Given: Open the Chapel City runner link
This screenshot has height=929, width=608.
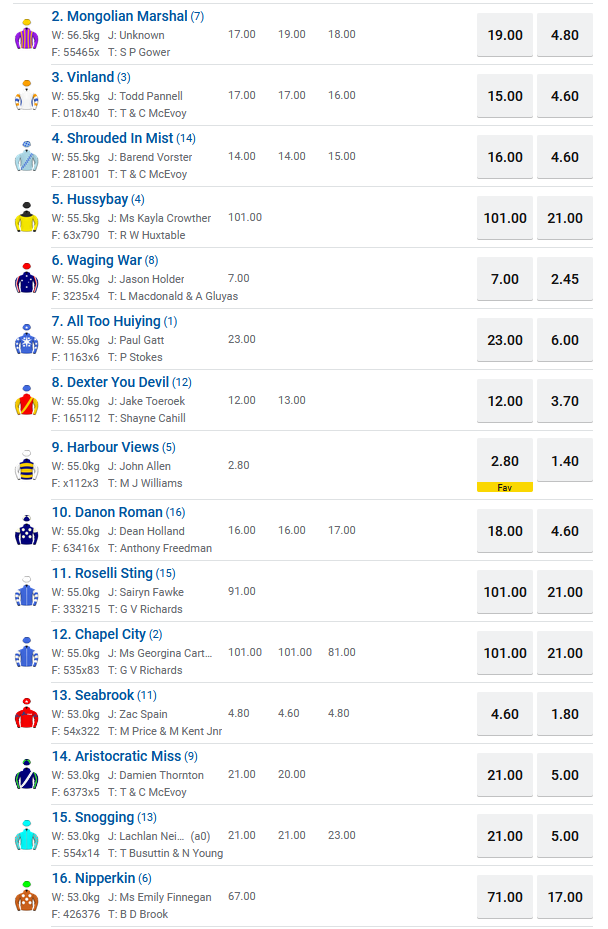Looking at the screenshot, I should point(106,634).
